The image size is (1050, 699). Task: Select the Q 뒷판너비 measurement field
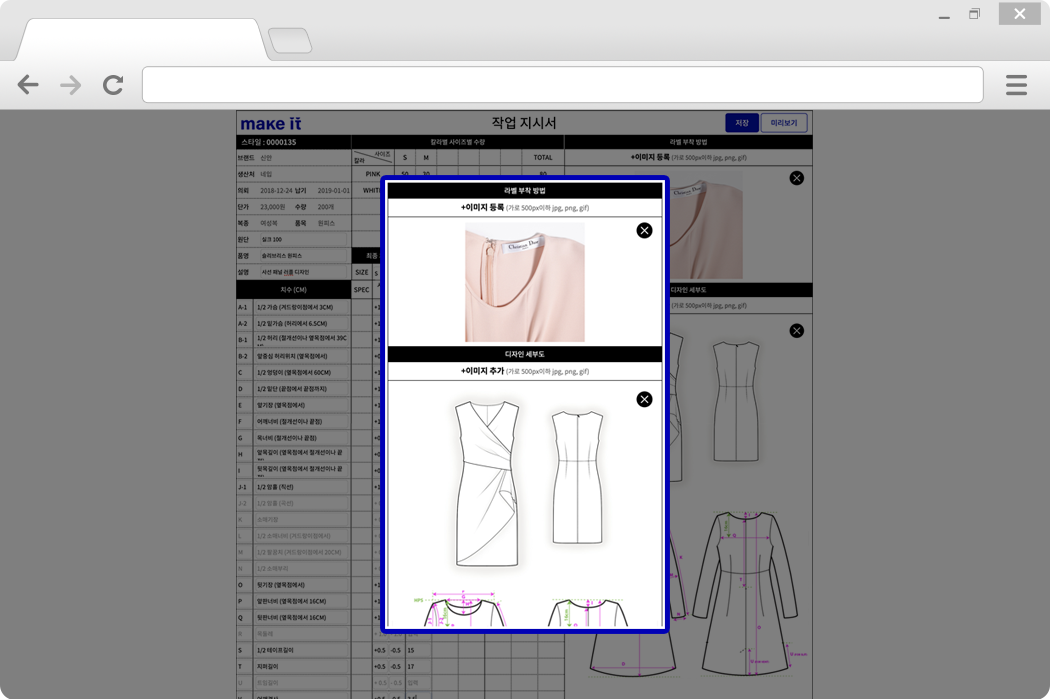pos(301,617)
